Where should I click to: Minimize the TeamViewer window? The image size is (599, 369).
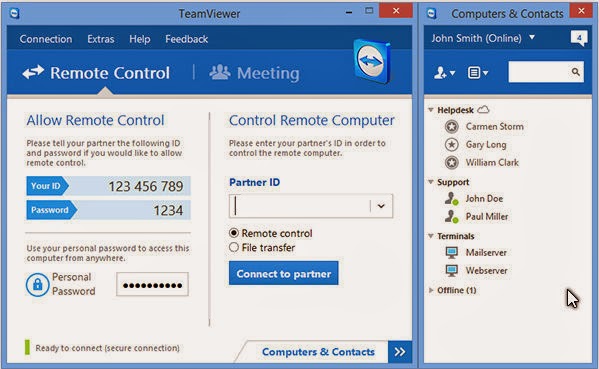click(x=349, y=13)
